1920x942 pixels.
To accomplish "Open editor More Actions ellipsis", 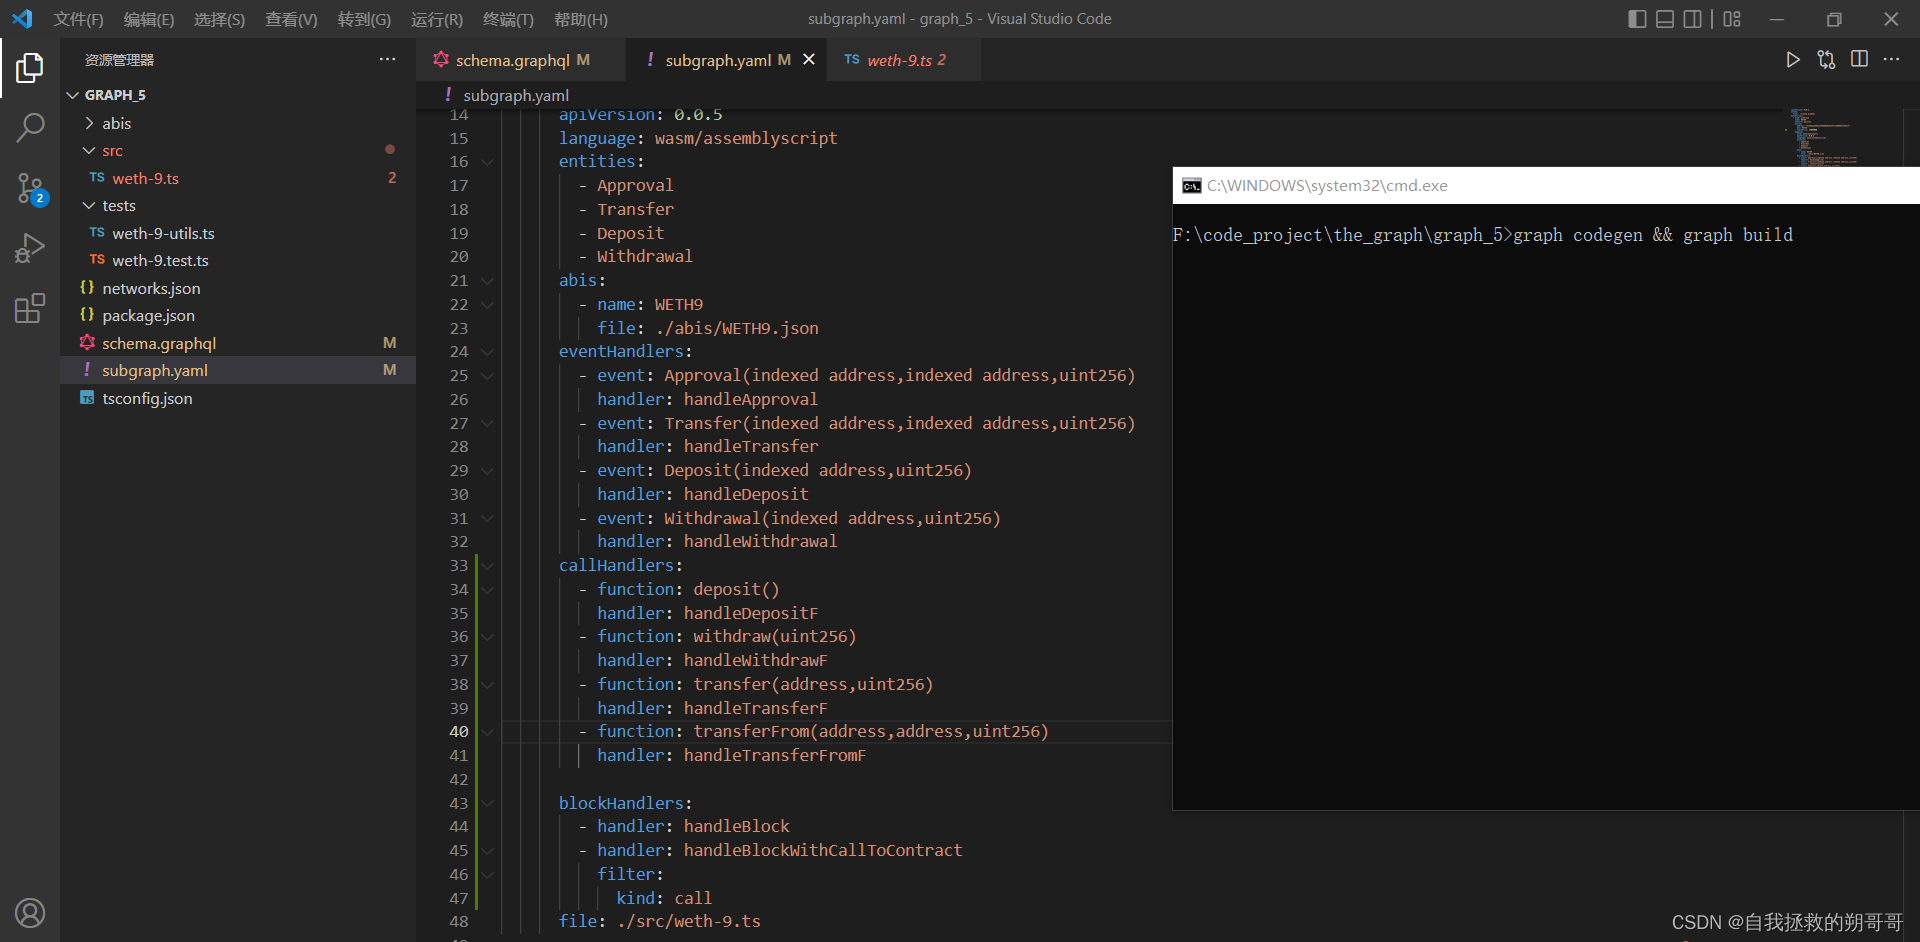I will [1891, 60].
